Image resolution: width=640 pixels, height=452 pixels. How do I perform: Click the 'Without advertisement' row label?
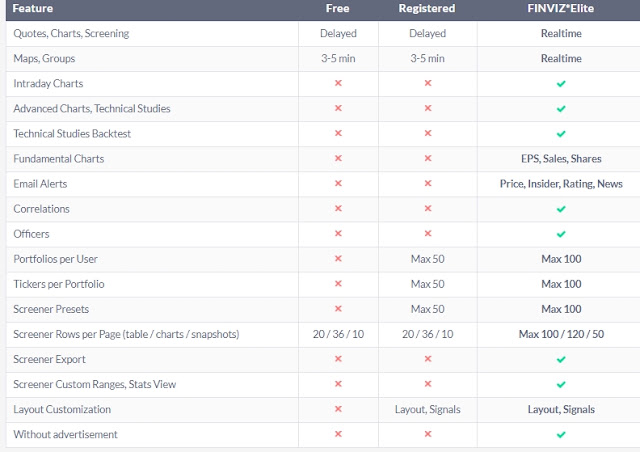pos(65,434)
